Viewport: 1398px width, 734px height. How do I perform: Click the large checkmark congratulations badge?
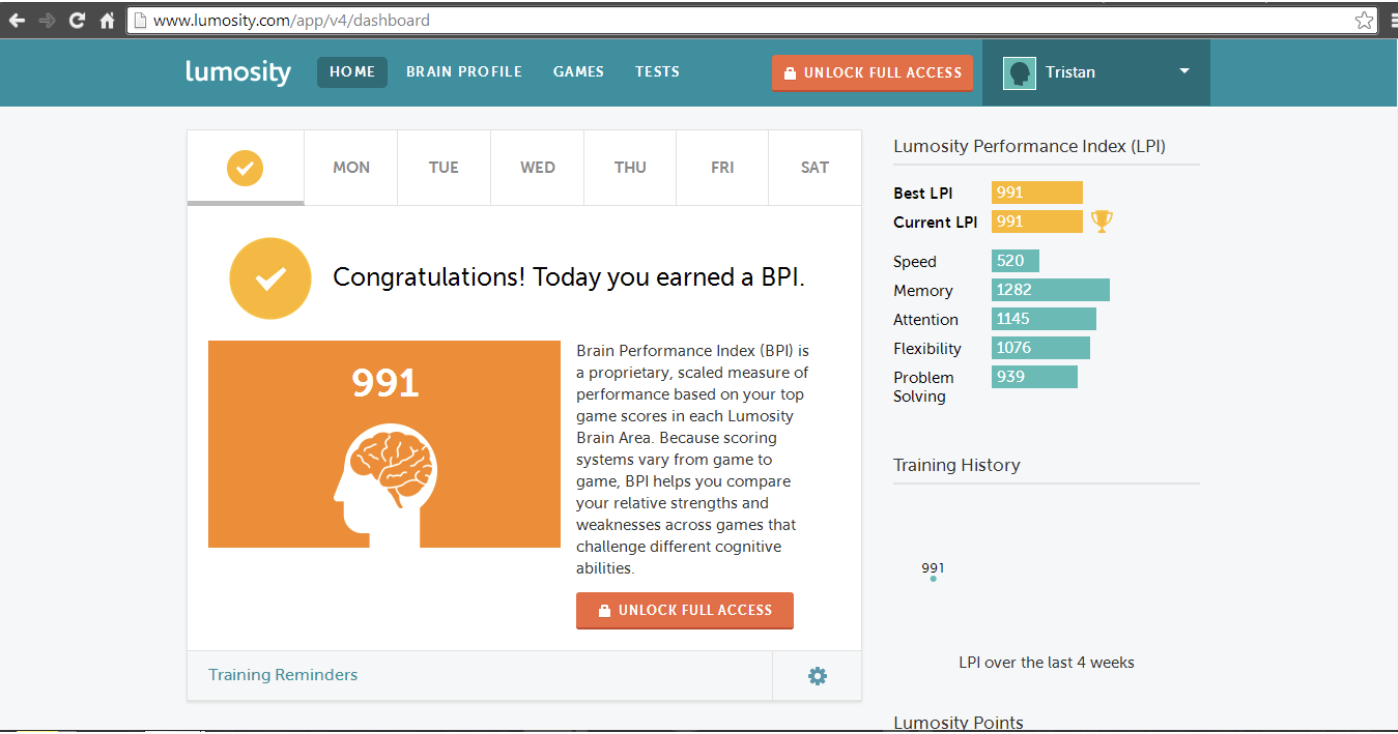270,278
